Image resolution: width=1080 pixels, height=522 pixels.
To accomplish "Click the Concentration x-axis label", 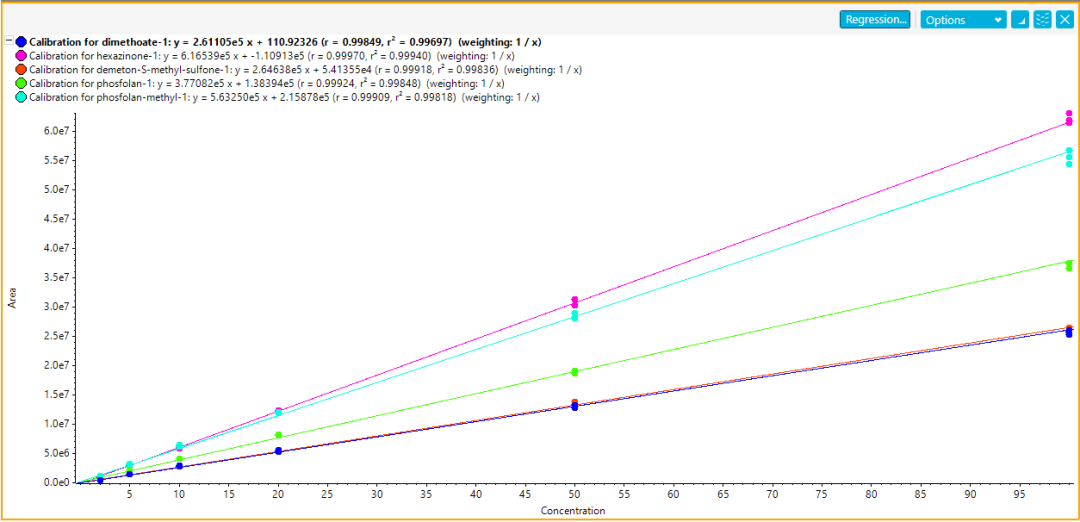I will coord(573,511).
